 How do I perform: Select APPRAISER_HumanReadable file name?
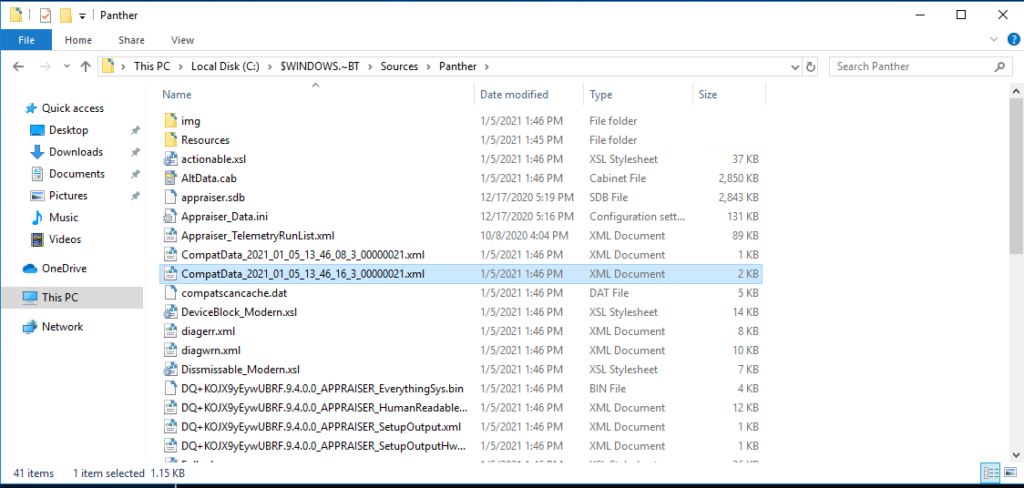325,408
